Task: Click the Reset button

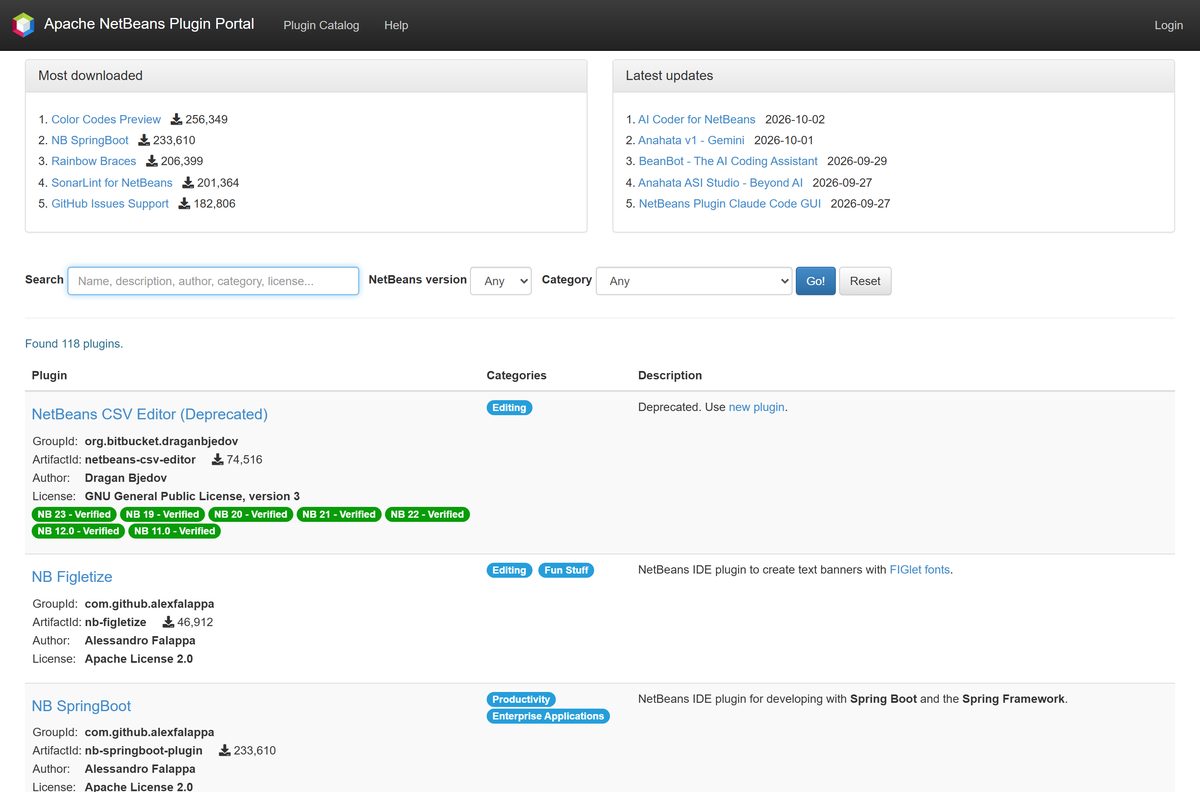Action: [865, 281]
